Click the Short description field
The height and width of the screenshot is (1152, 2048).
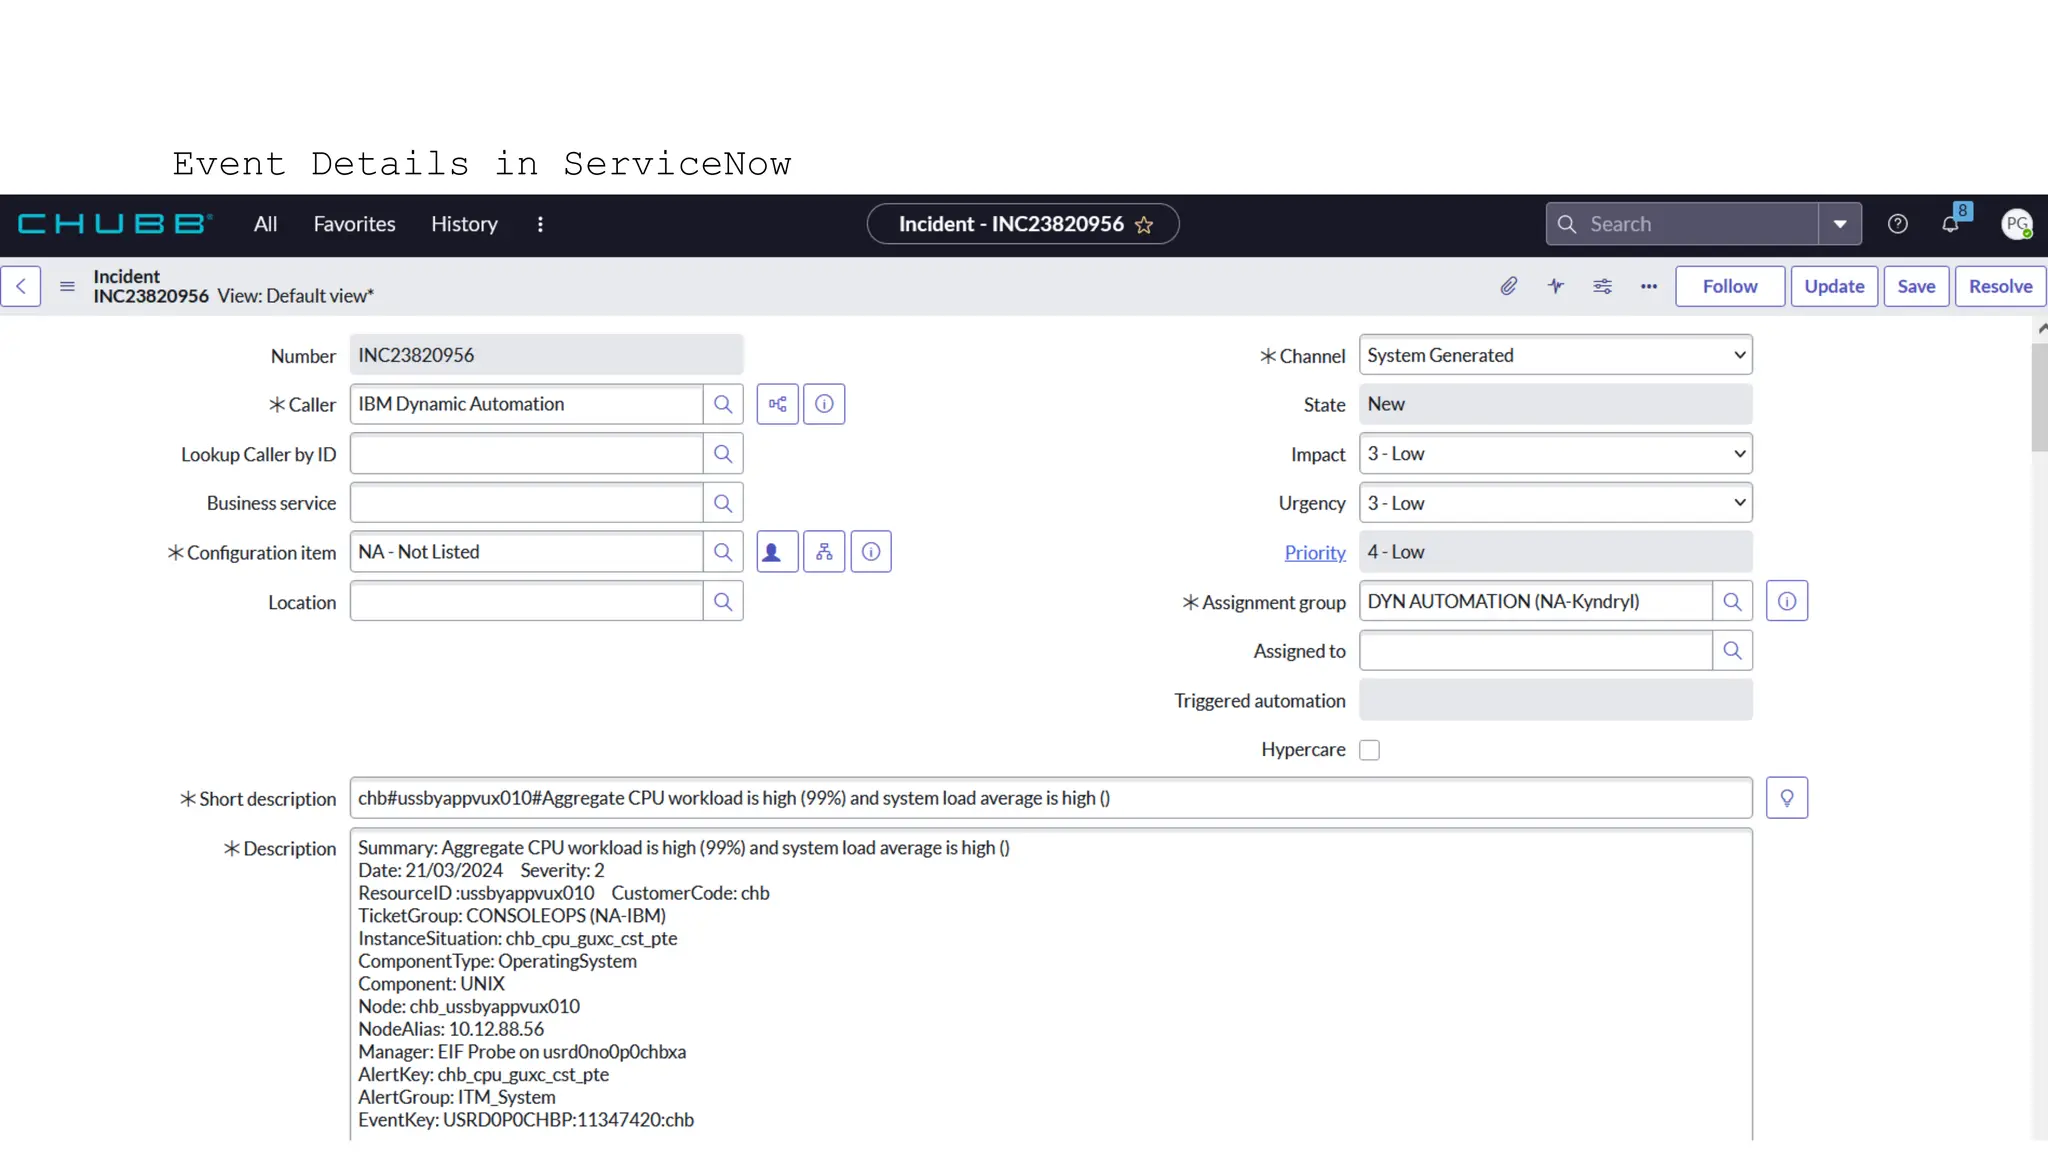click(x=1051, y=798)
